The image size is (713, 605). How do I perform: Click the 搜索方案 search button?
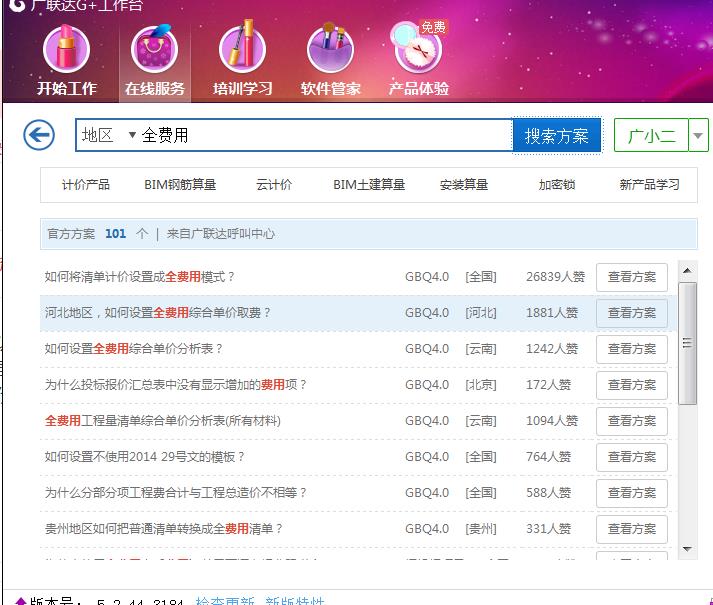coord(557,136)
